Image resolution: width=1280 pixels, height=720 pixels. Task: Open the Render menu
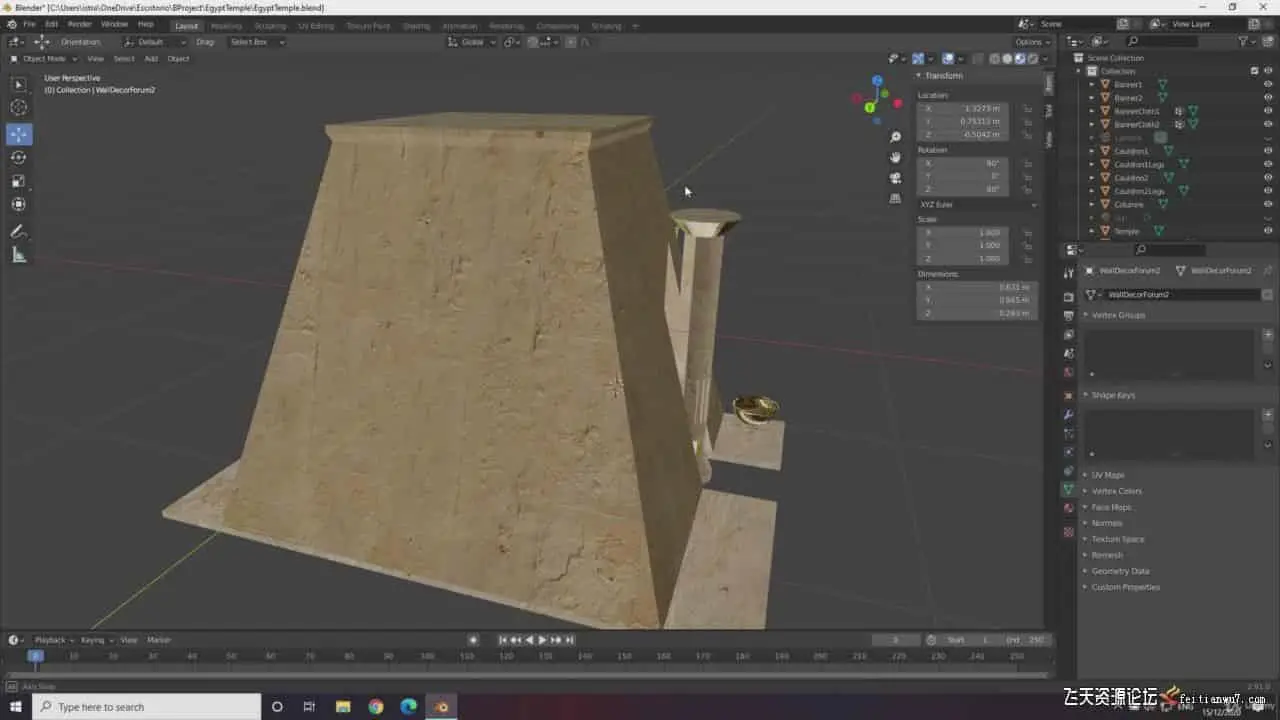pyautogui.click(x=79, y=24)
